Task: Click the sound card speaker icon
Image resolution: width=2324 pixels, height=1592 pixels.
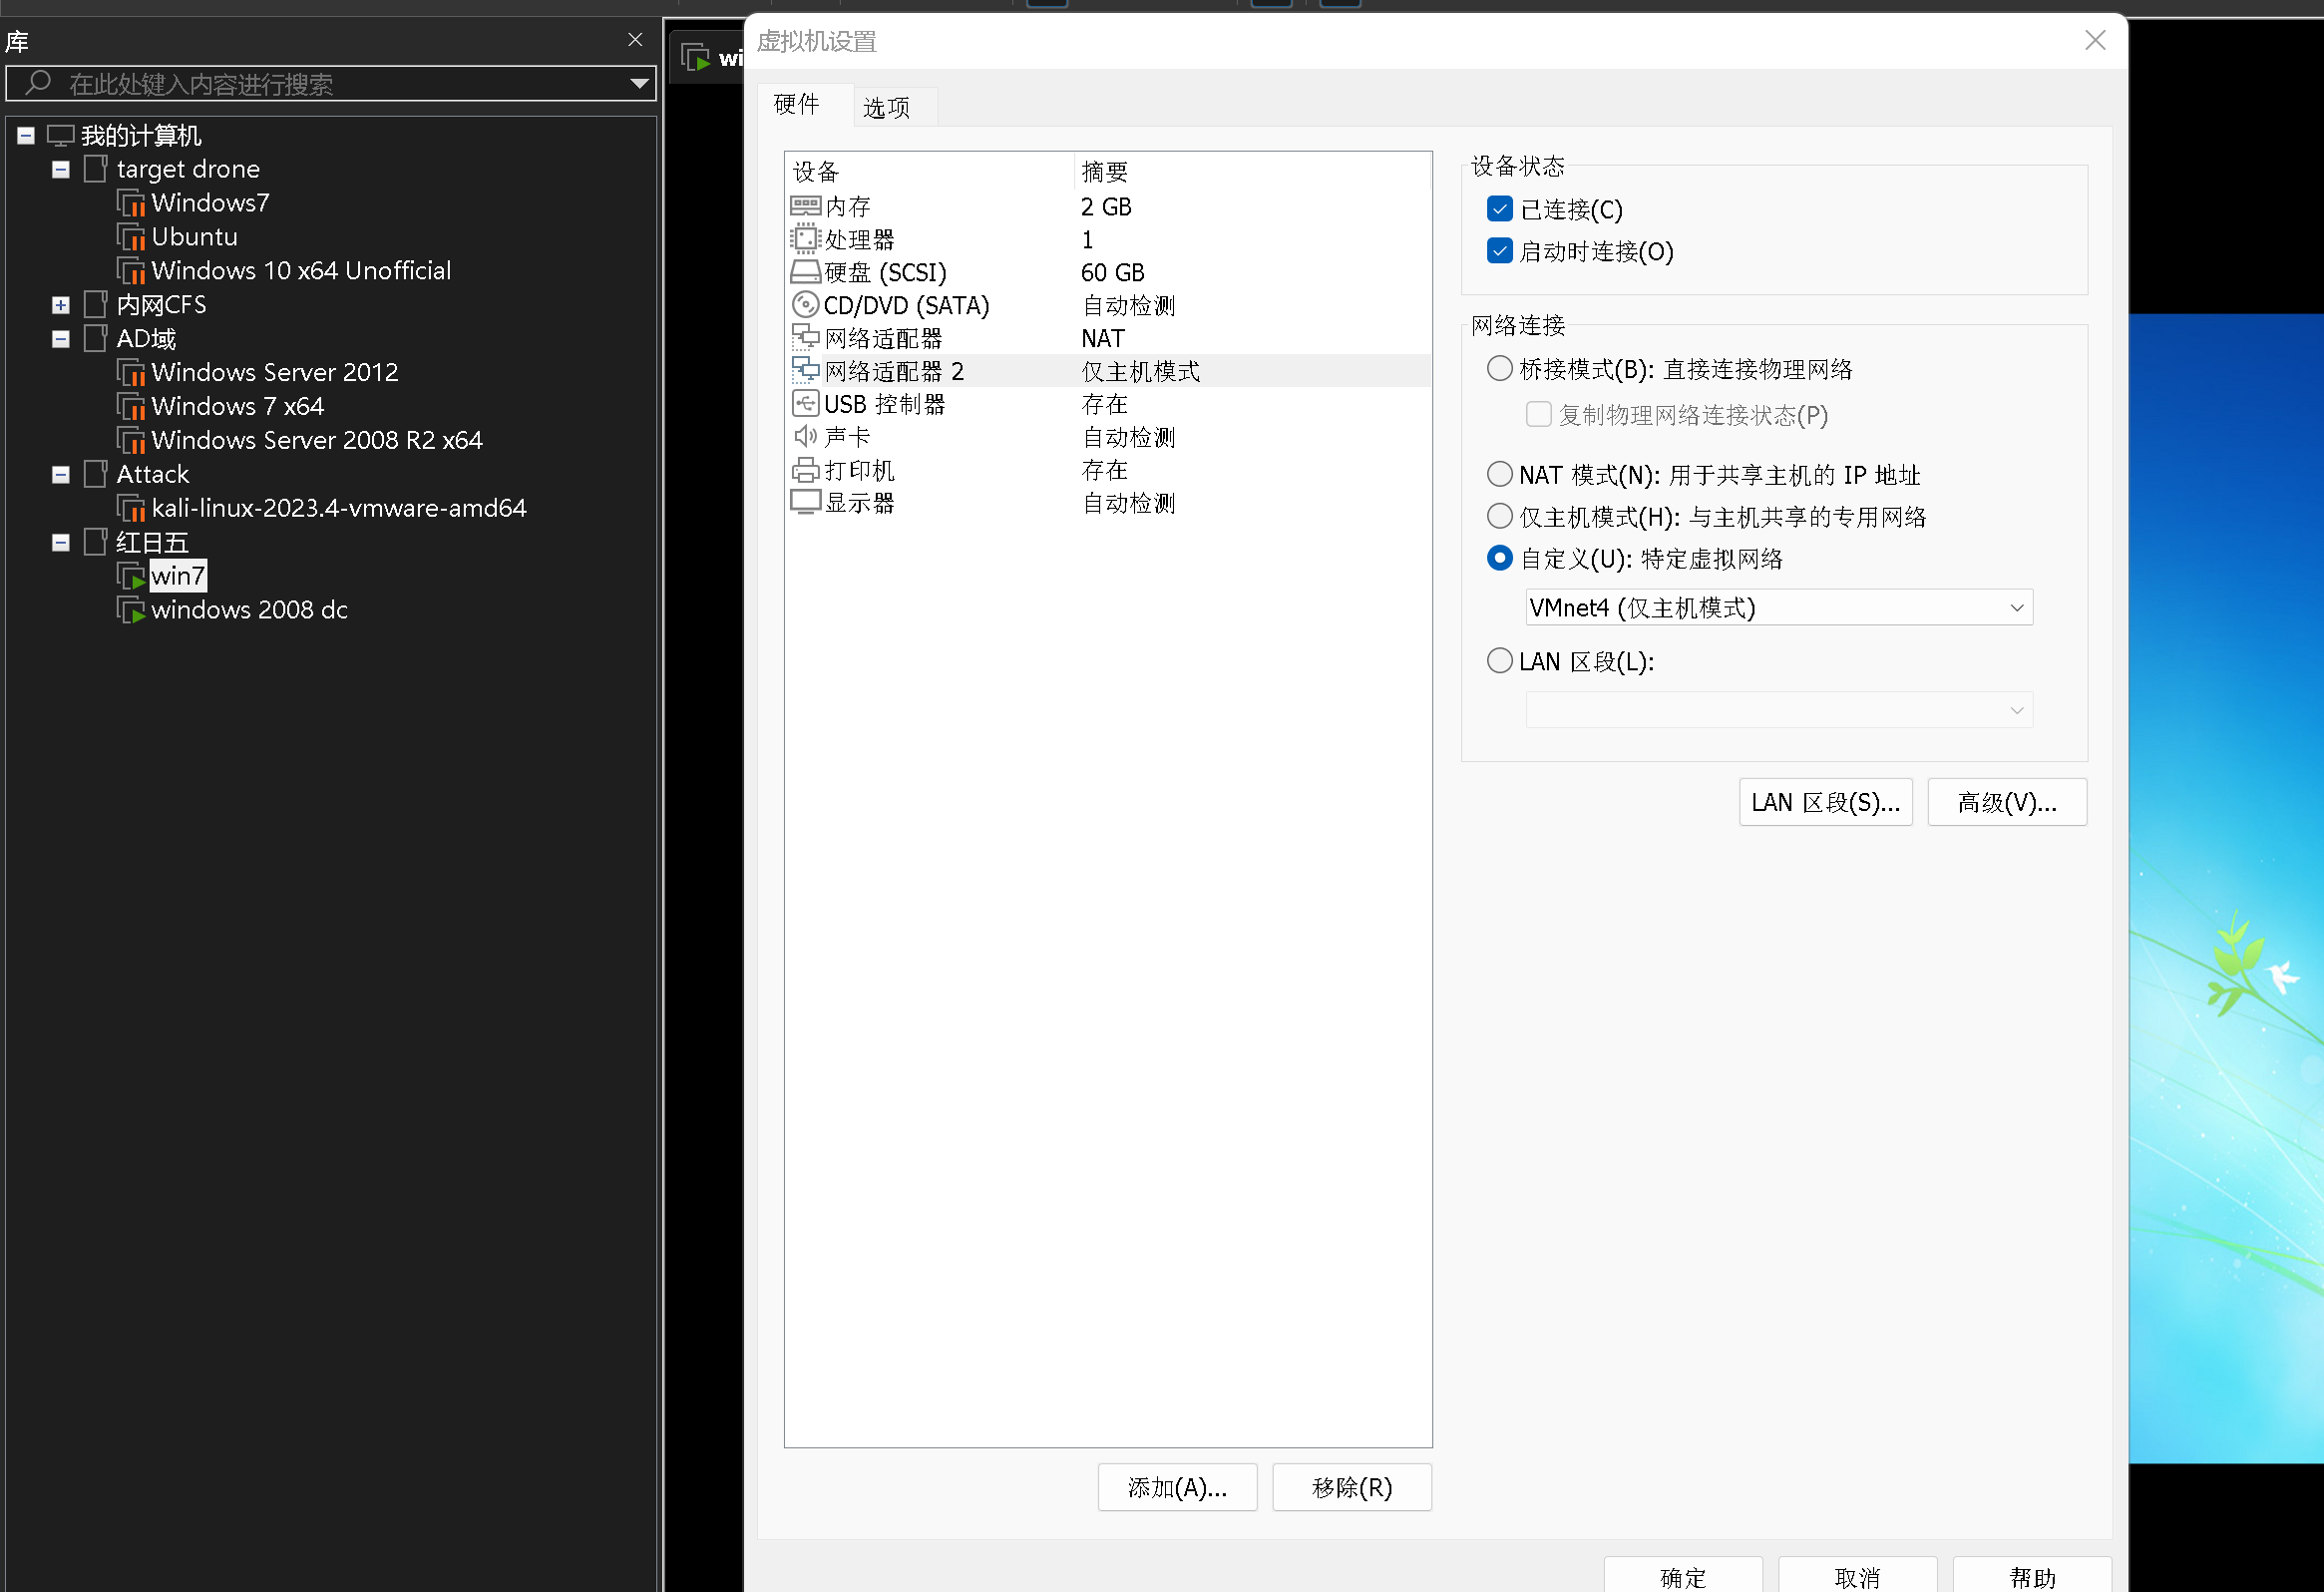Action: click(805, 437)
